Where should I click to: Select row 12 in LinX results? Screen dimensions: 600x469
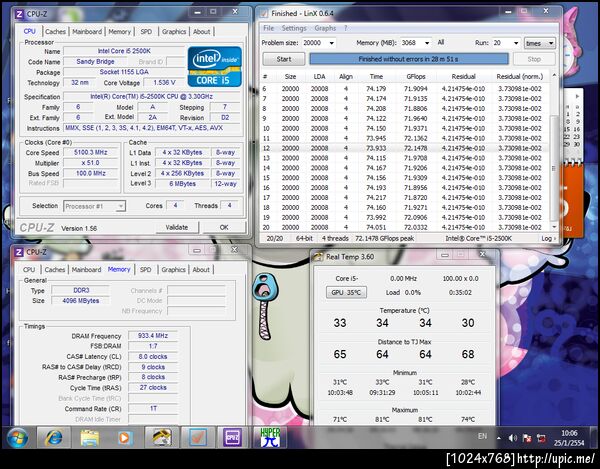pos(405,148)
